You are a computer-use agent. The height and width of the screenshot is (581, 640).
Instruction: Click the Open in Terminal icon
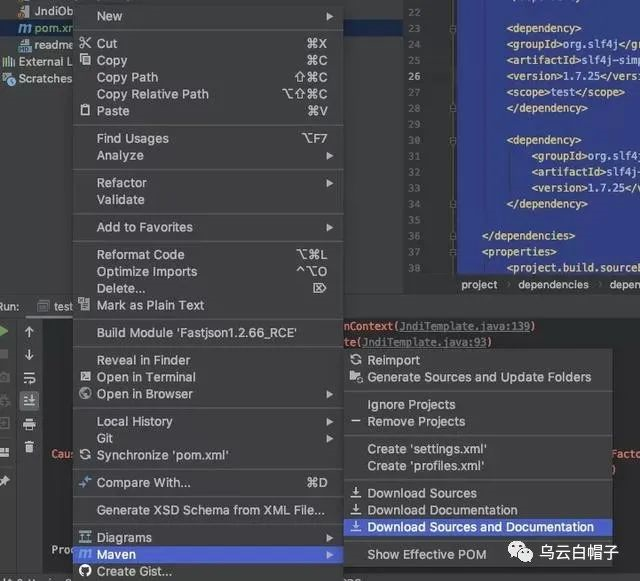click(x=85, y=376)
